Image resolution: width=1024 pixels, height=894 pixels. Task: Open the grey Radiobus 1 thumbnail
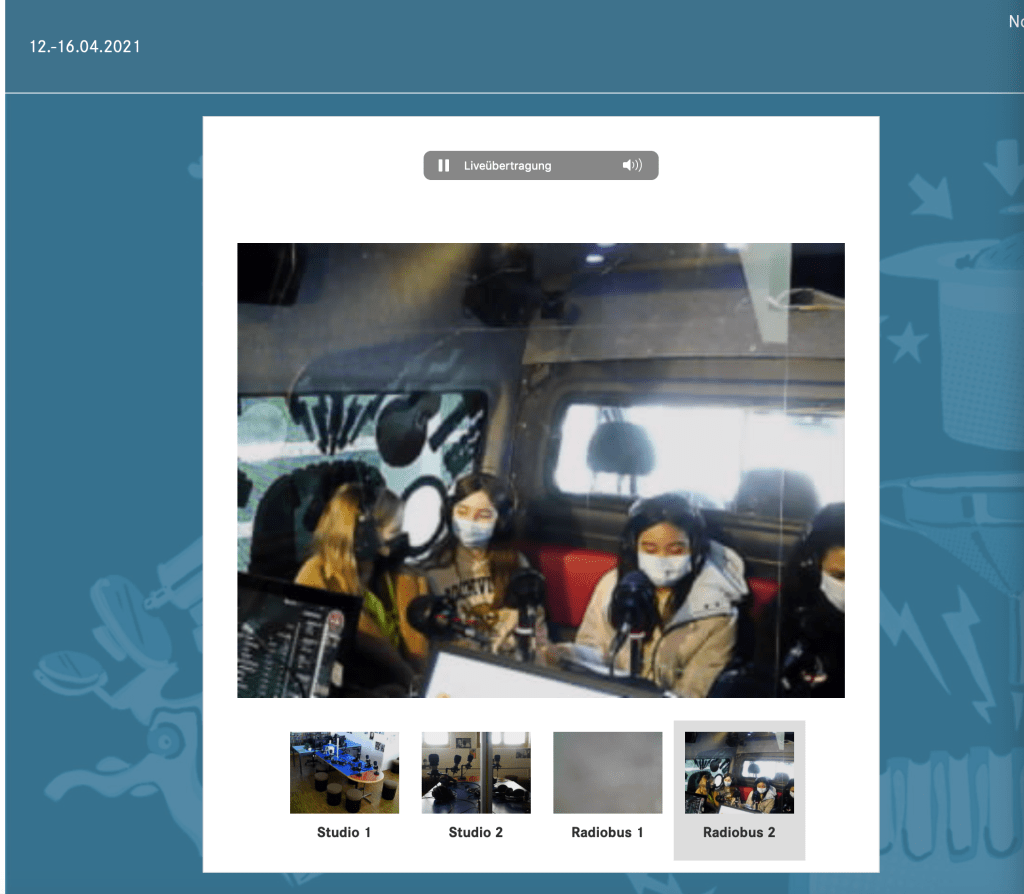pyautogui.click(x=608, y=772)
